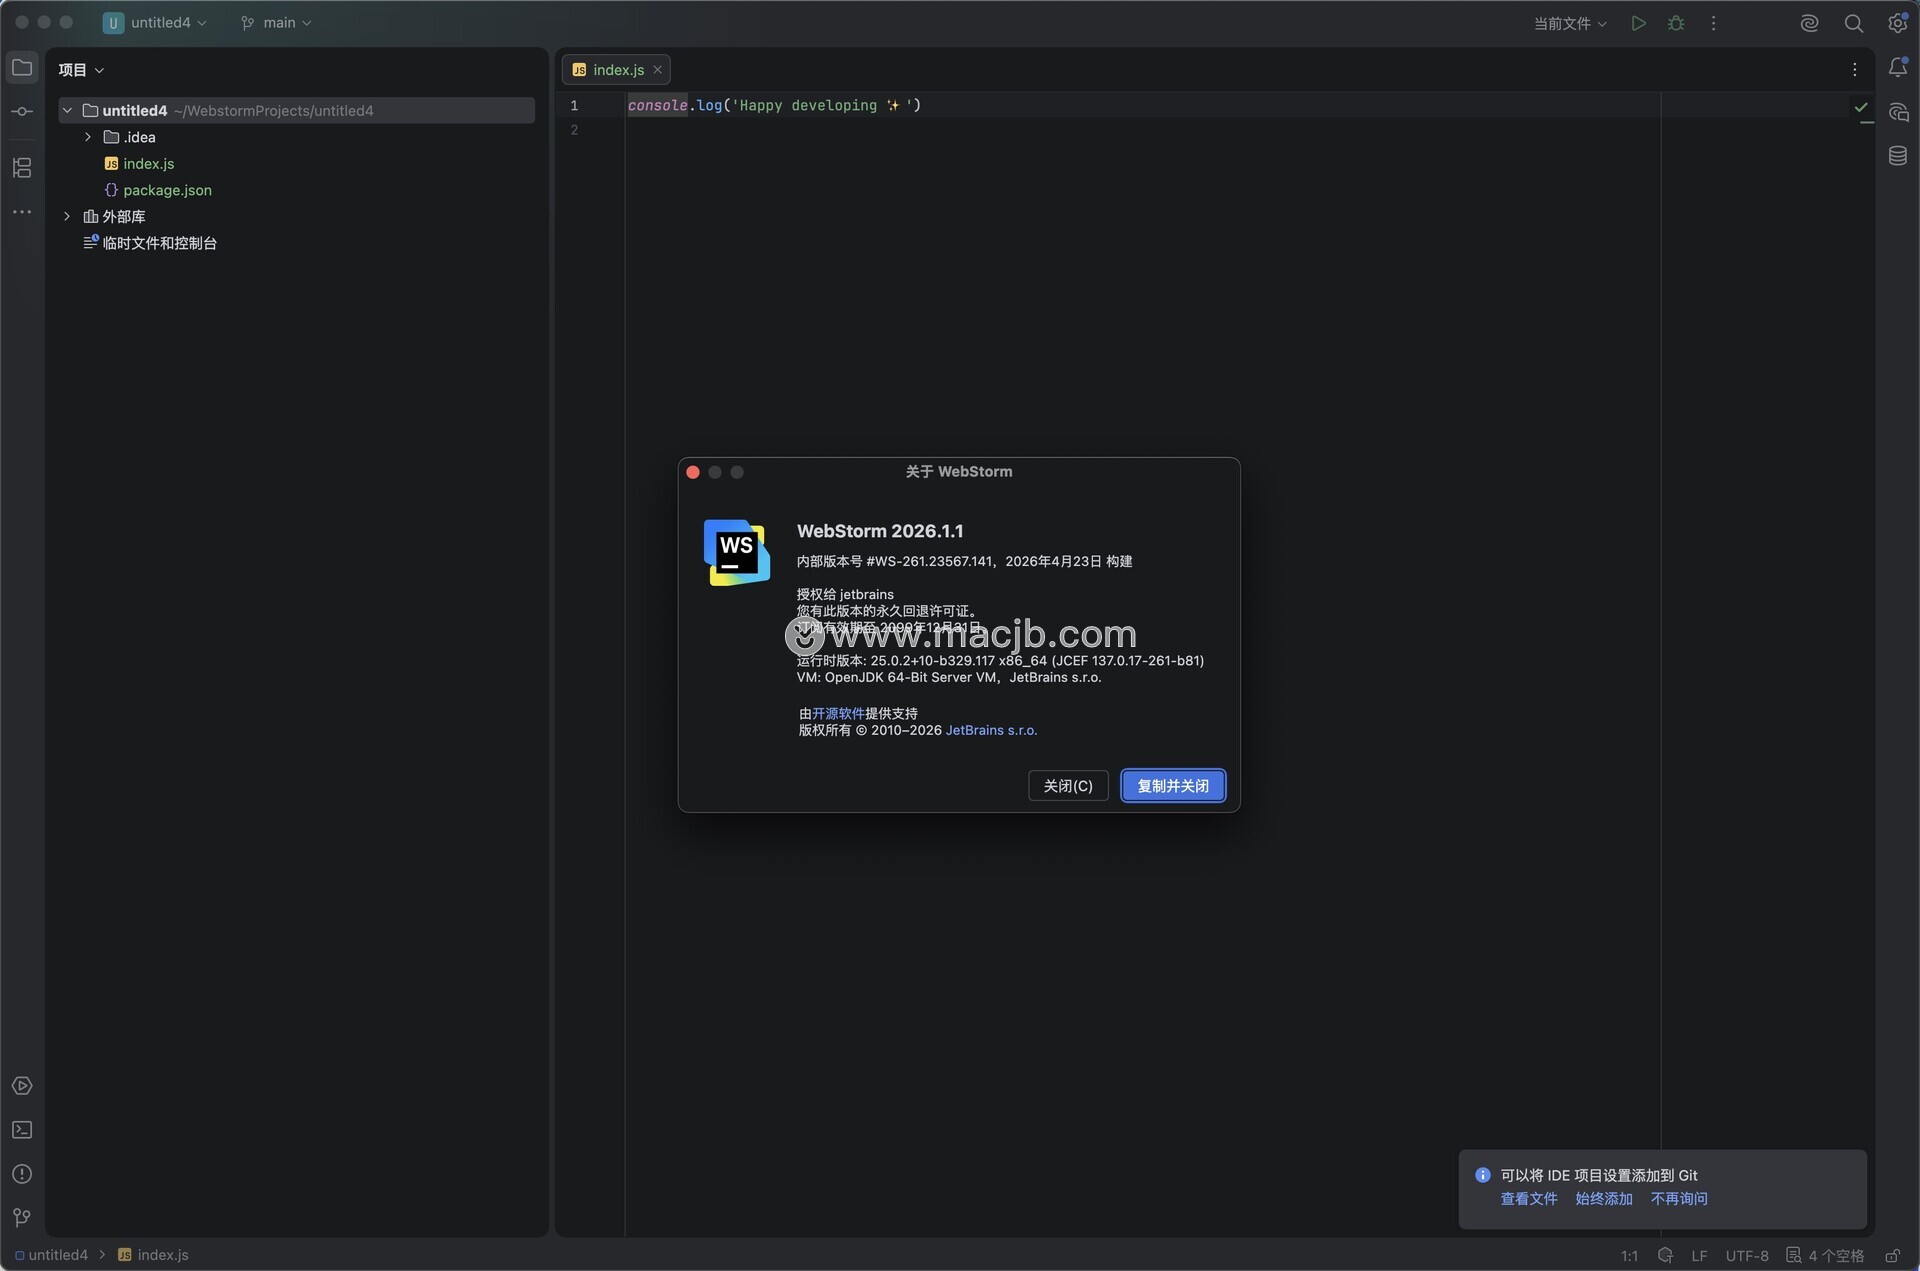
Task: Open the Git tool window icon
Action: tap(22, 1217)
